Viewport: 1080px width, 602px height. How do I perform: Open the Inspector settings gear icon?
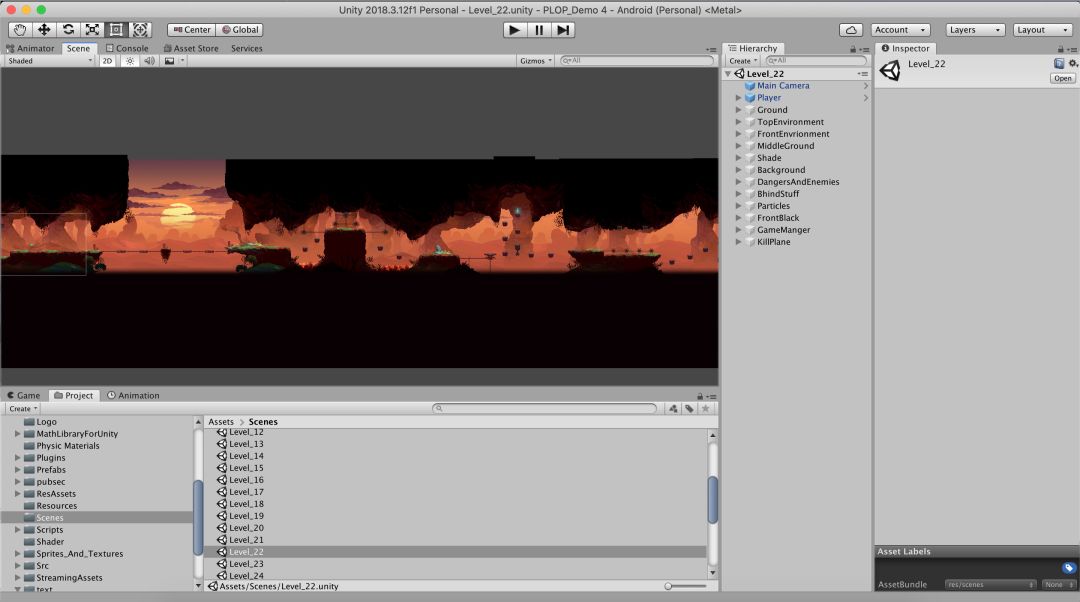point(1073,63)
